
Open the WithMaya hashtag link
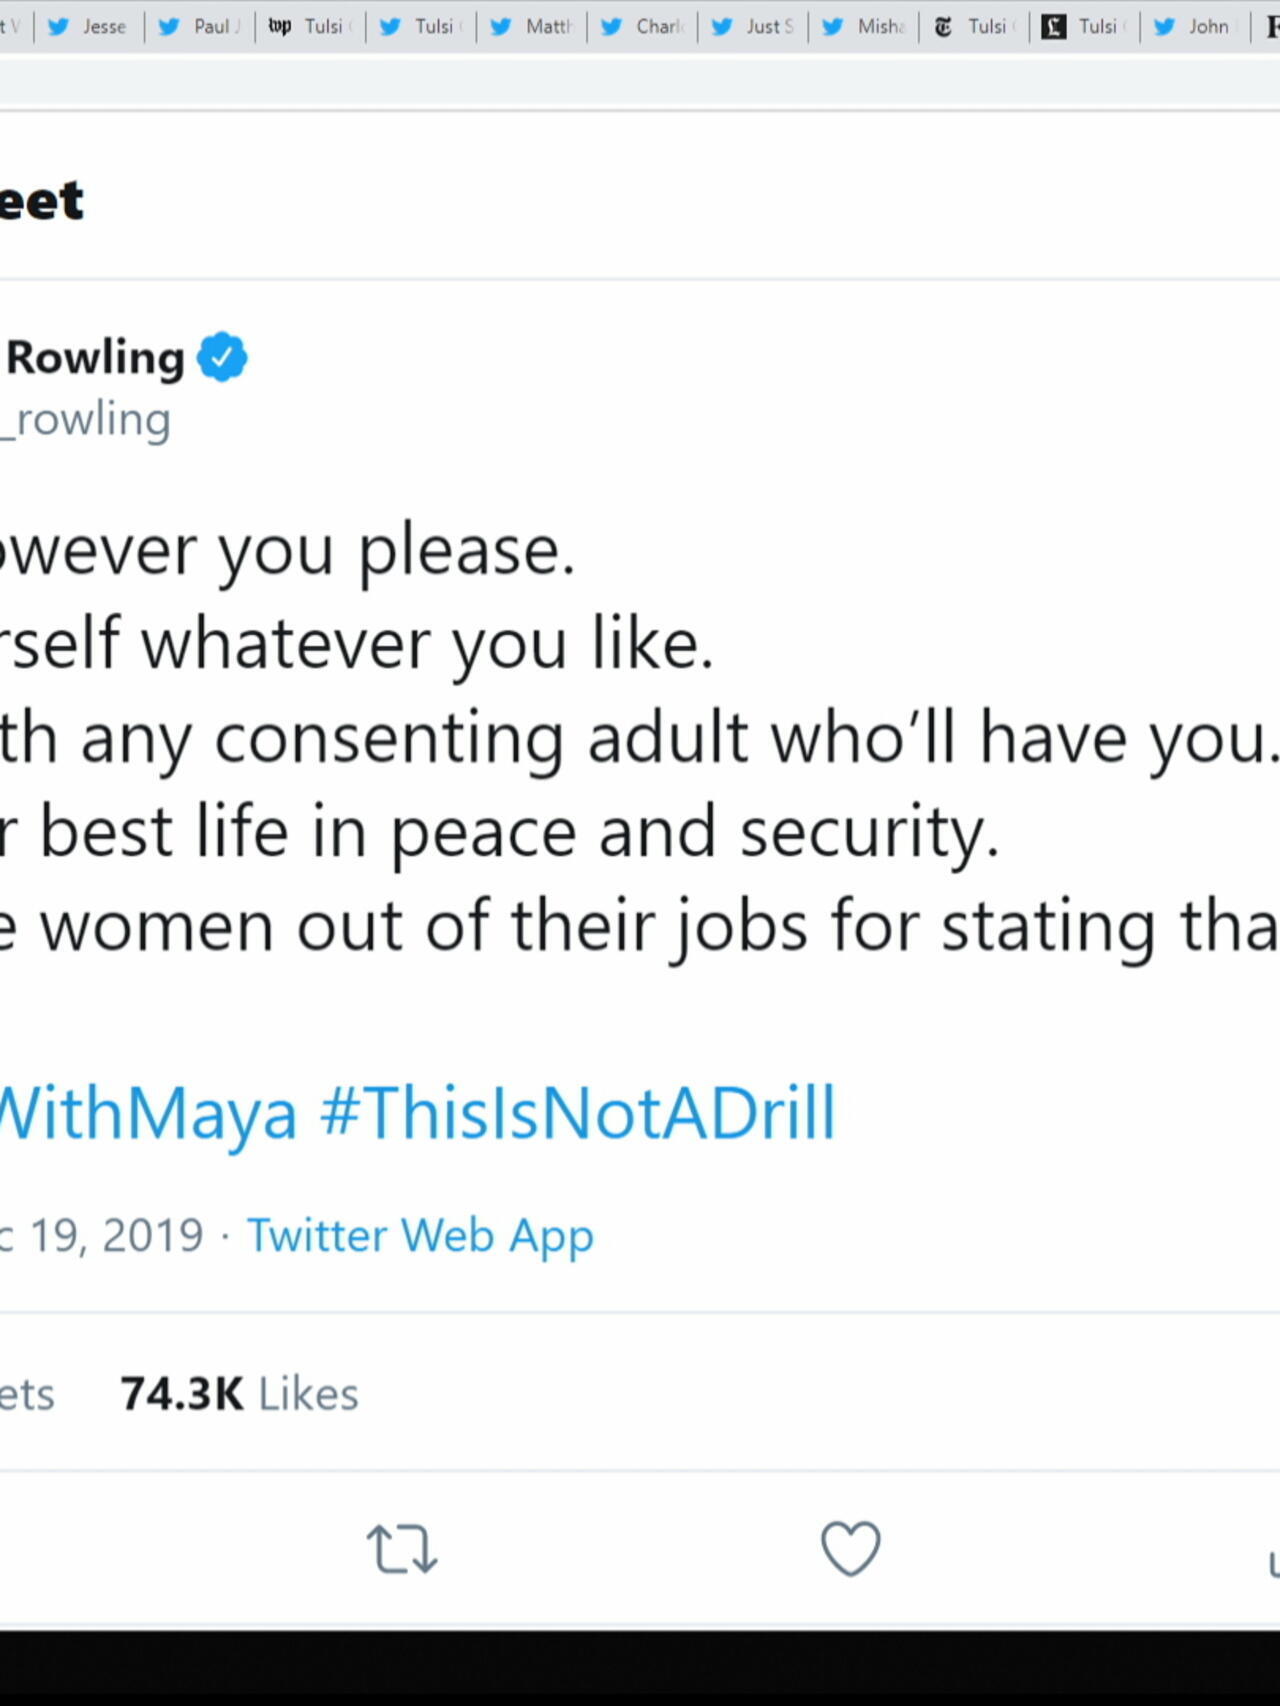tap(147, 1112)
